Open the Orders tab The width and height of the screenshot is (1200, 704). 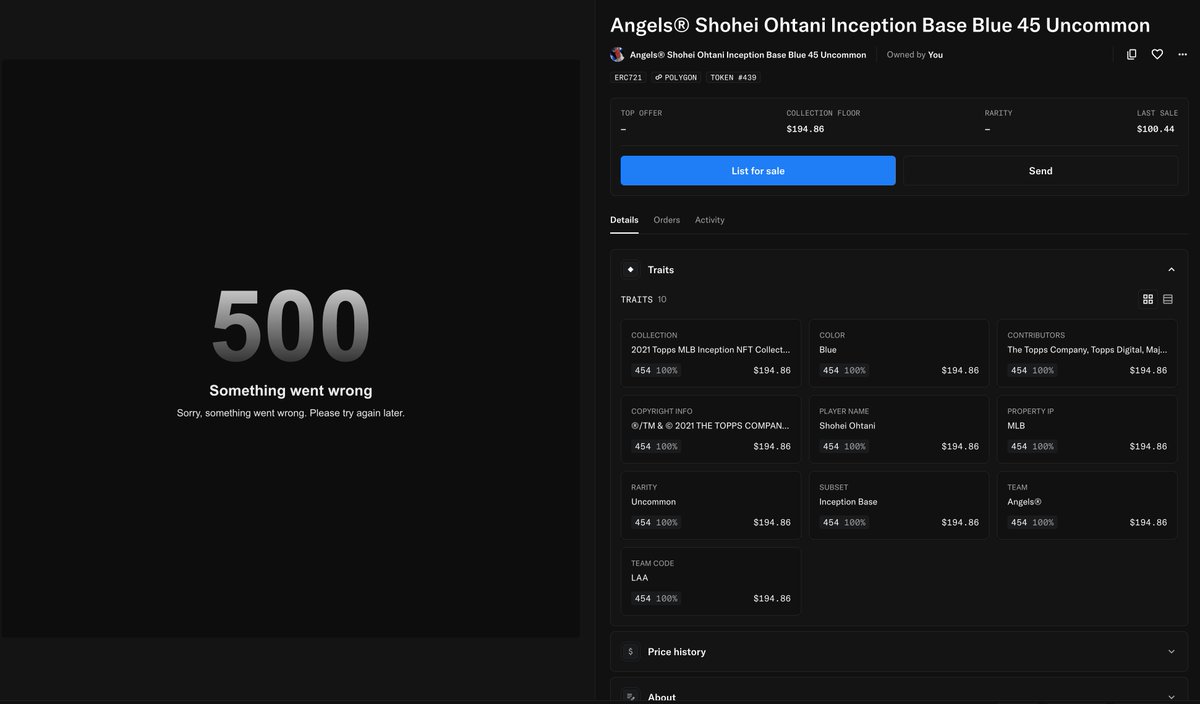667,220
